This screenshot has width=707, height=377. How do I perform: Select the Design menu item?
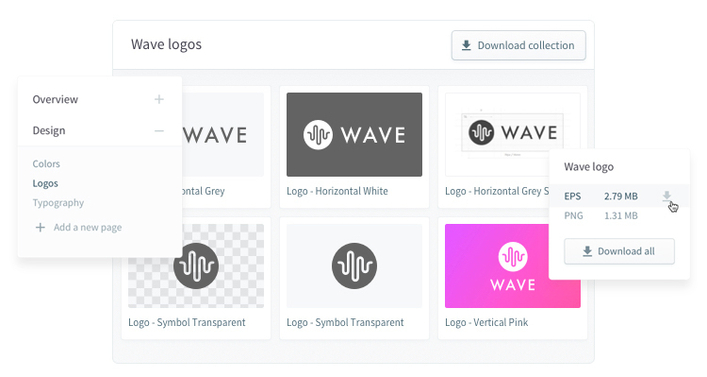click(49, 131)
